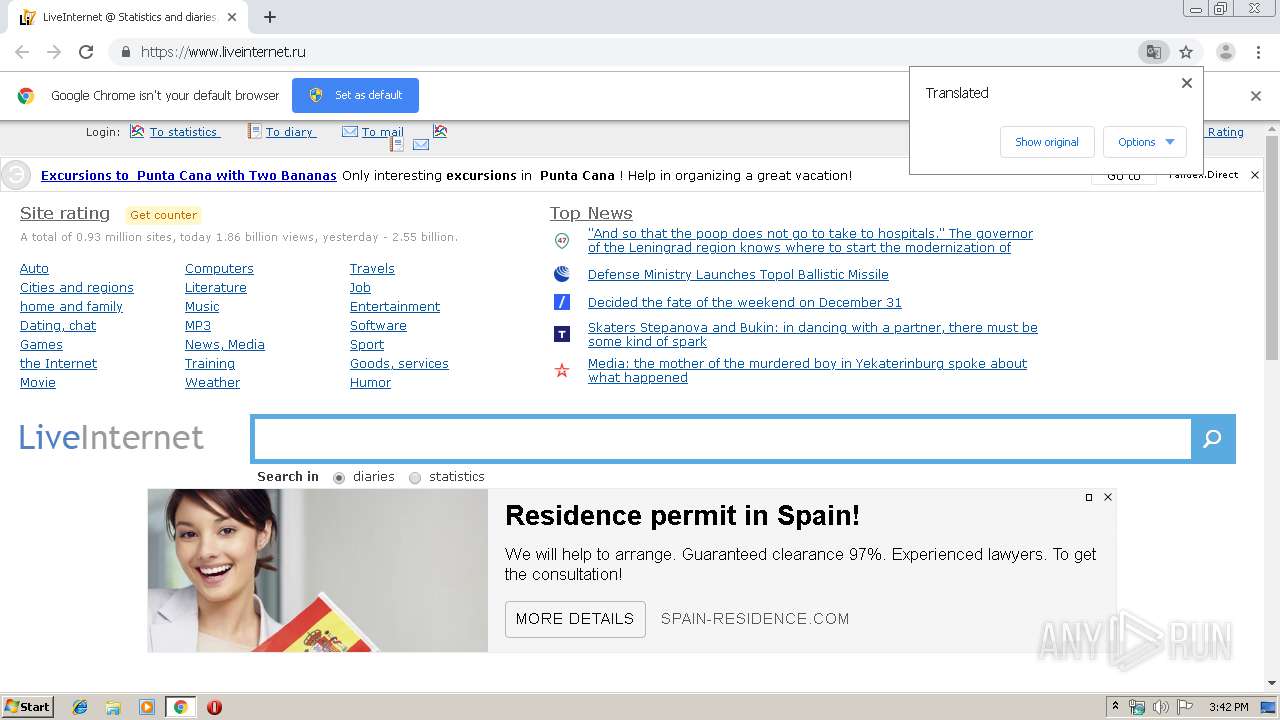Click into the LiveInternet search field
Image resolution: width=1280 pixels, height=720 pixels.
722,439
